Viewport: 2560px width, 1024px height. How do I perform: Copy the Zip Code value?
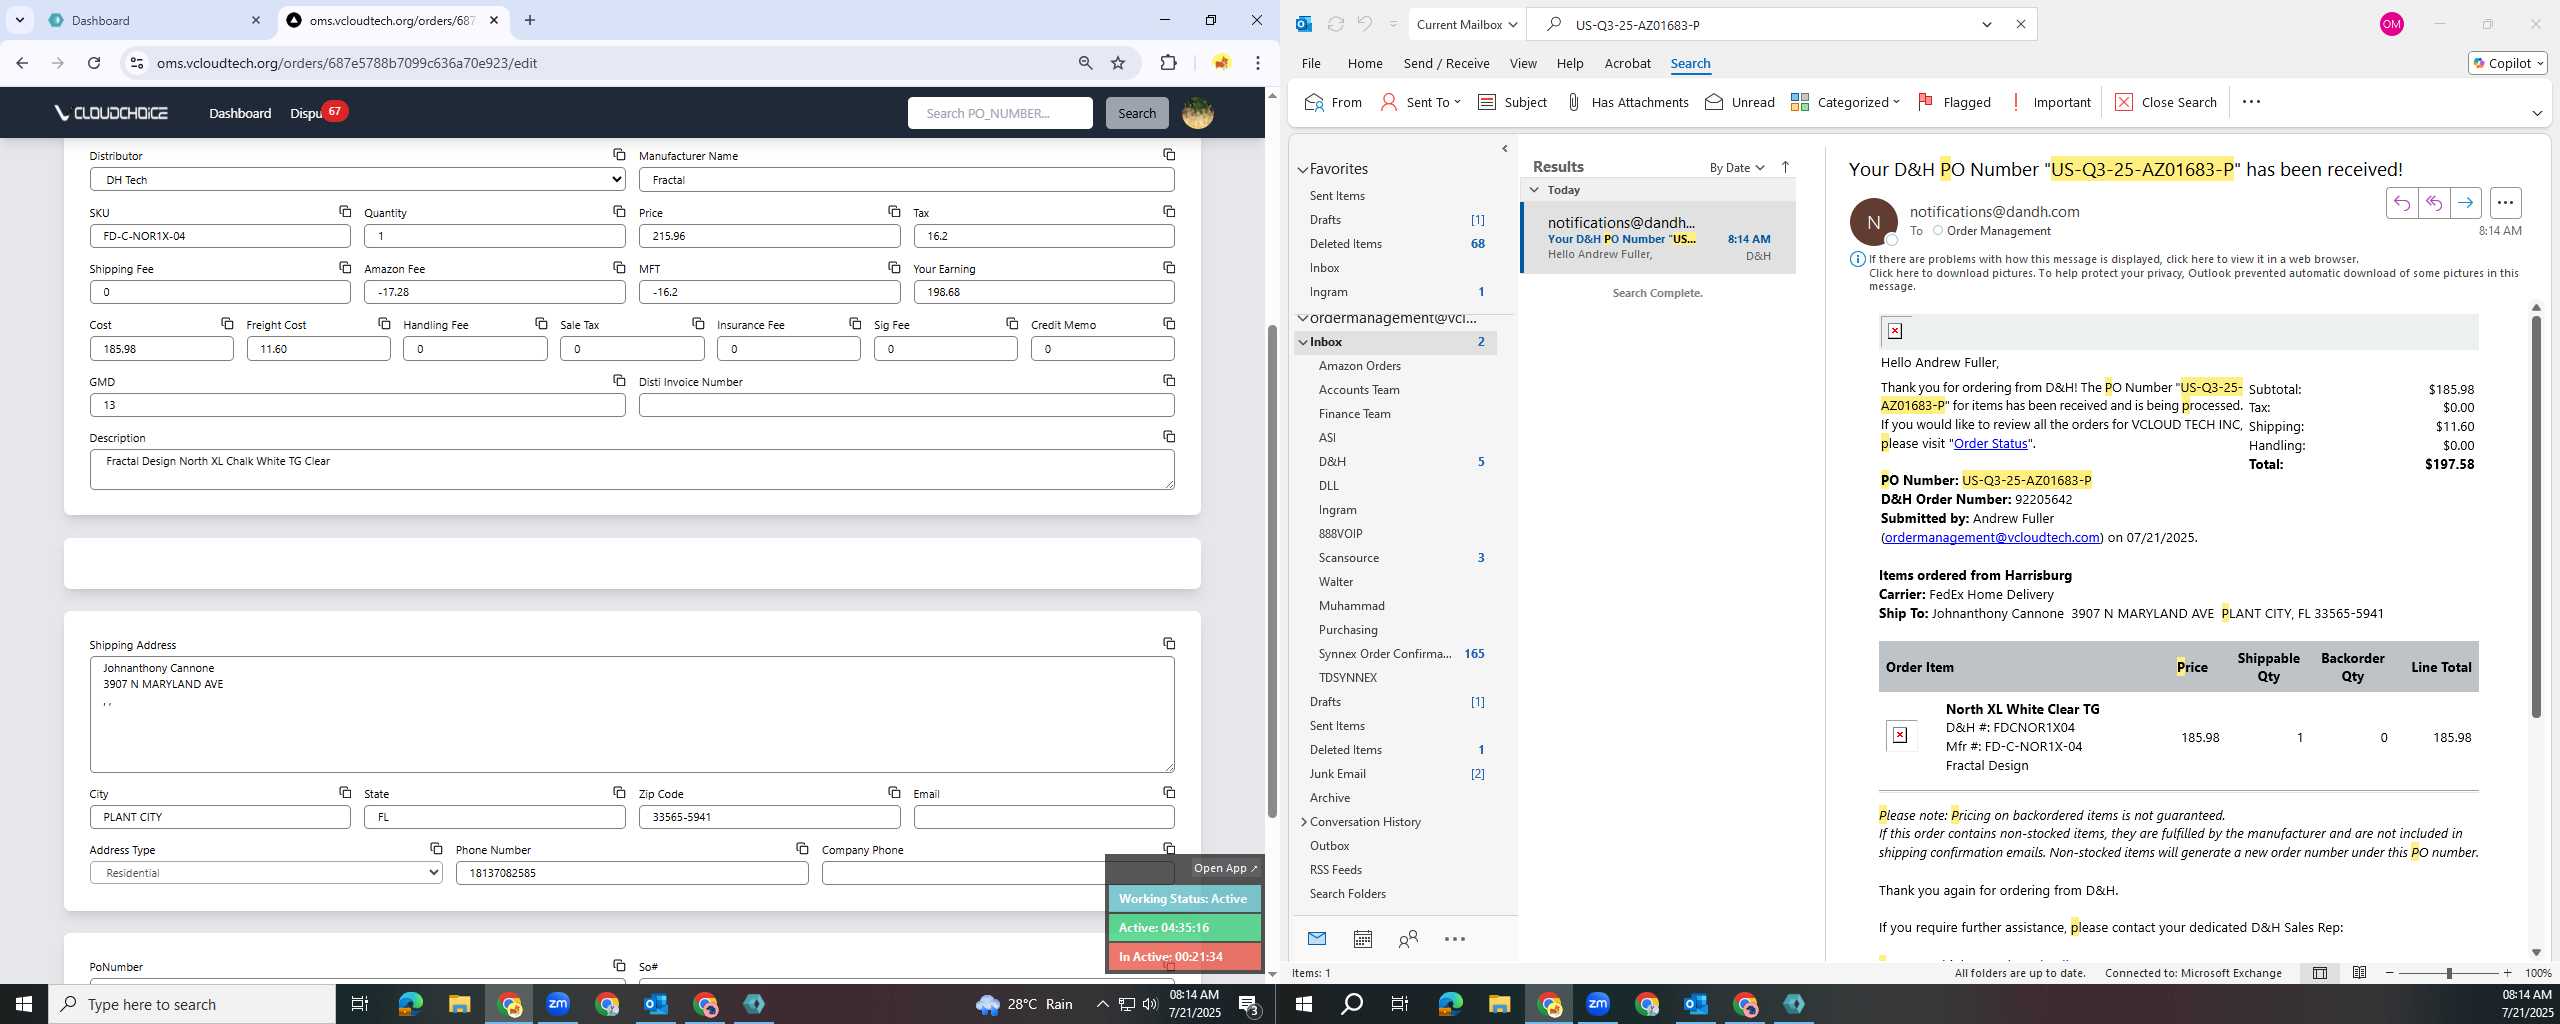point(894,792)
